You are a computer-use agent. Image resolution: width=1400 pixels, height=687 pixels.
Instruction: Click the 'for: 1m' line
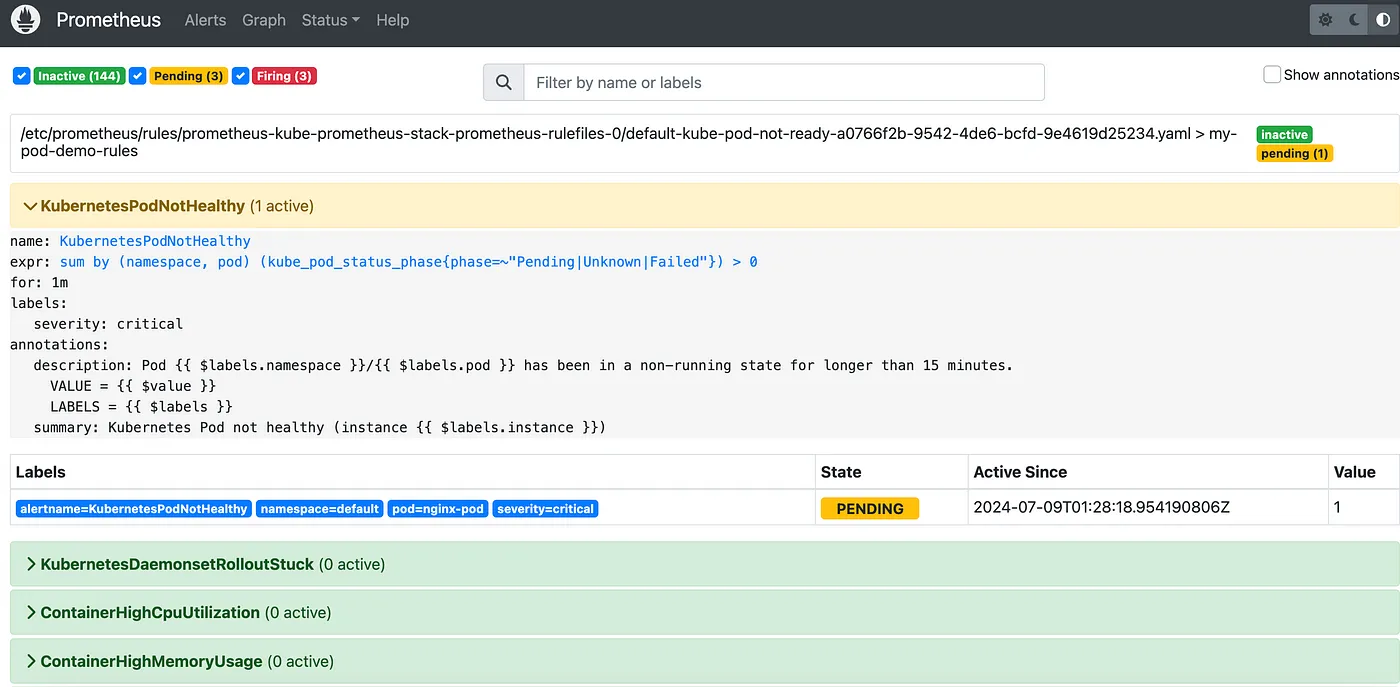(39, 283)
